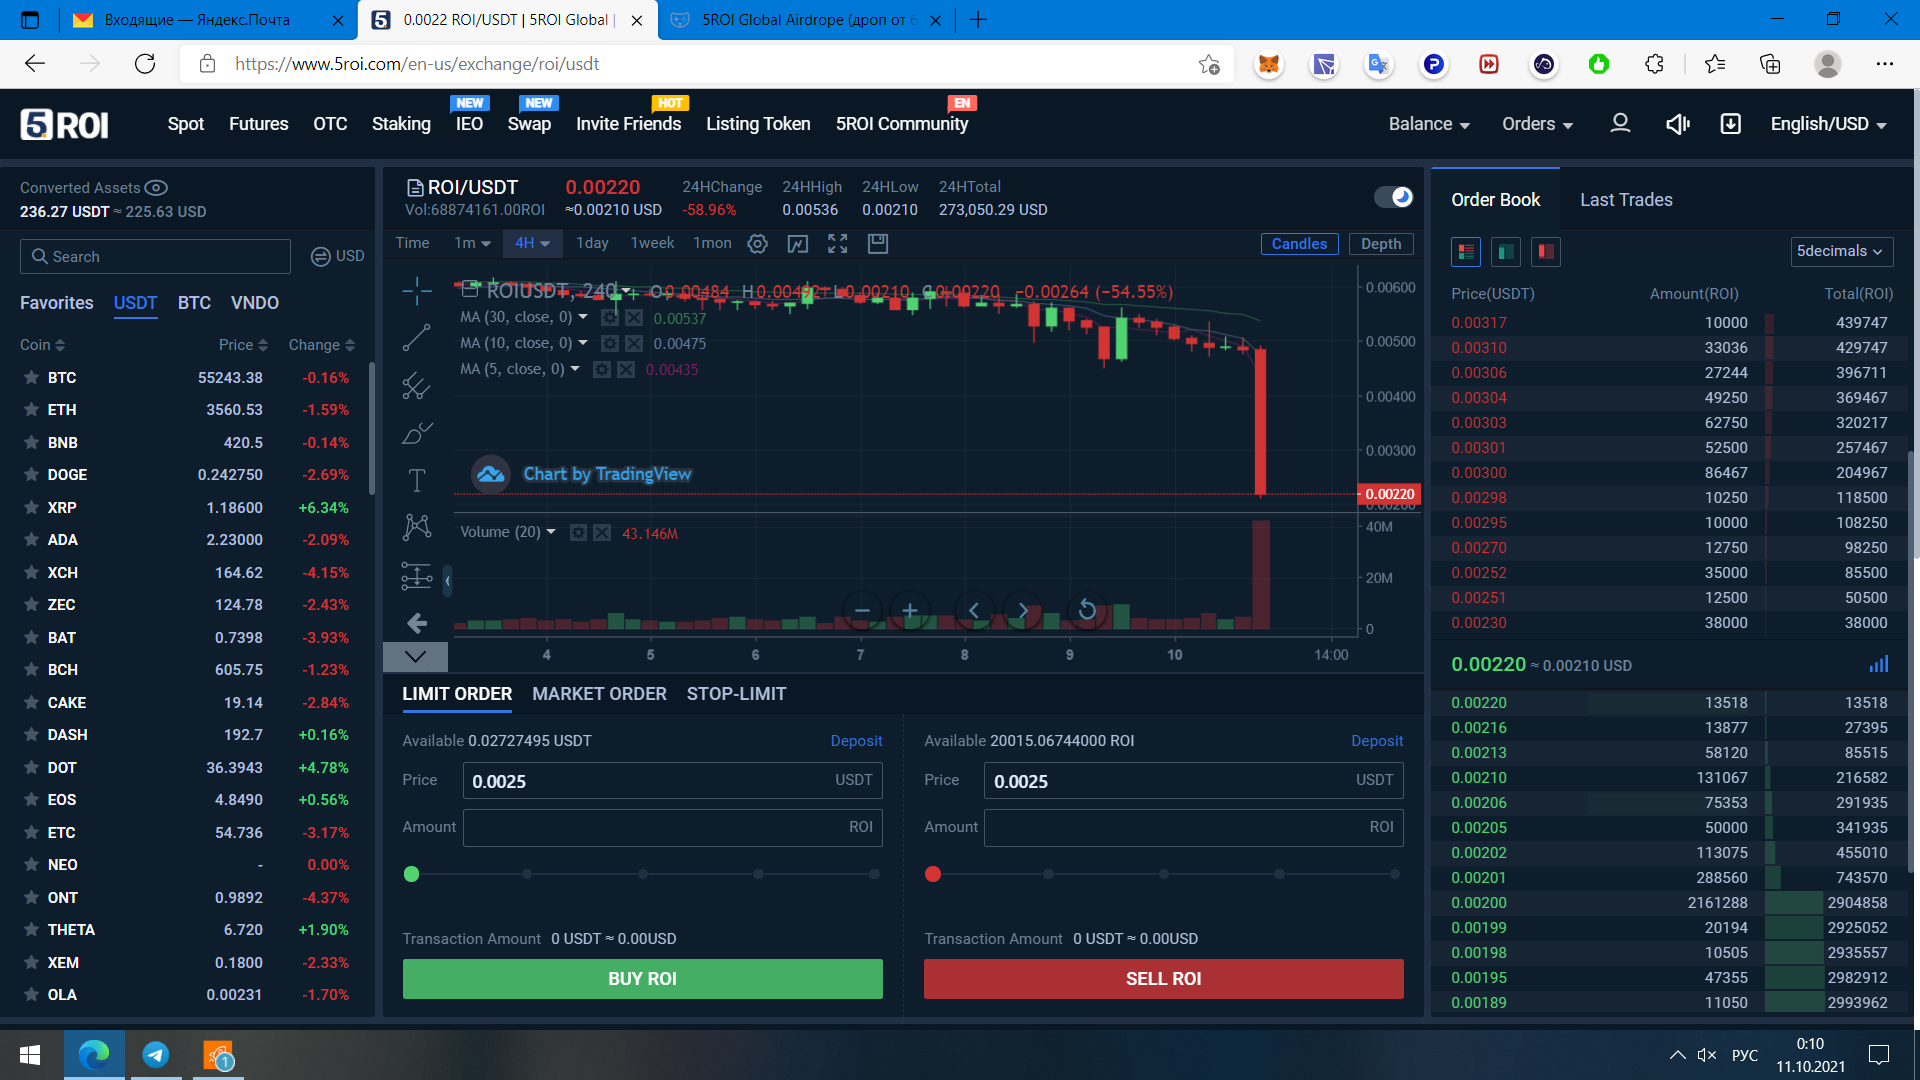
Task: Expand the Balance dropdown
Action: (1429, 124)
